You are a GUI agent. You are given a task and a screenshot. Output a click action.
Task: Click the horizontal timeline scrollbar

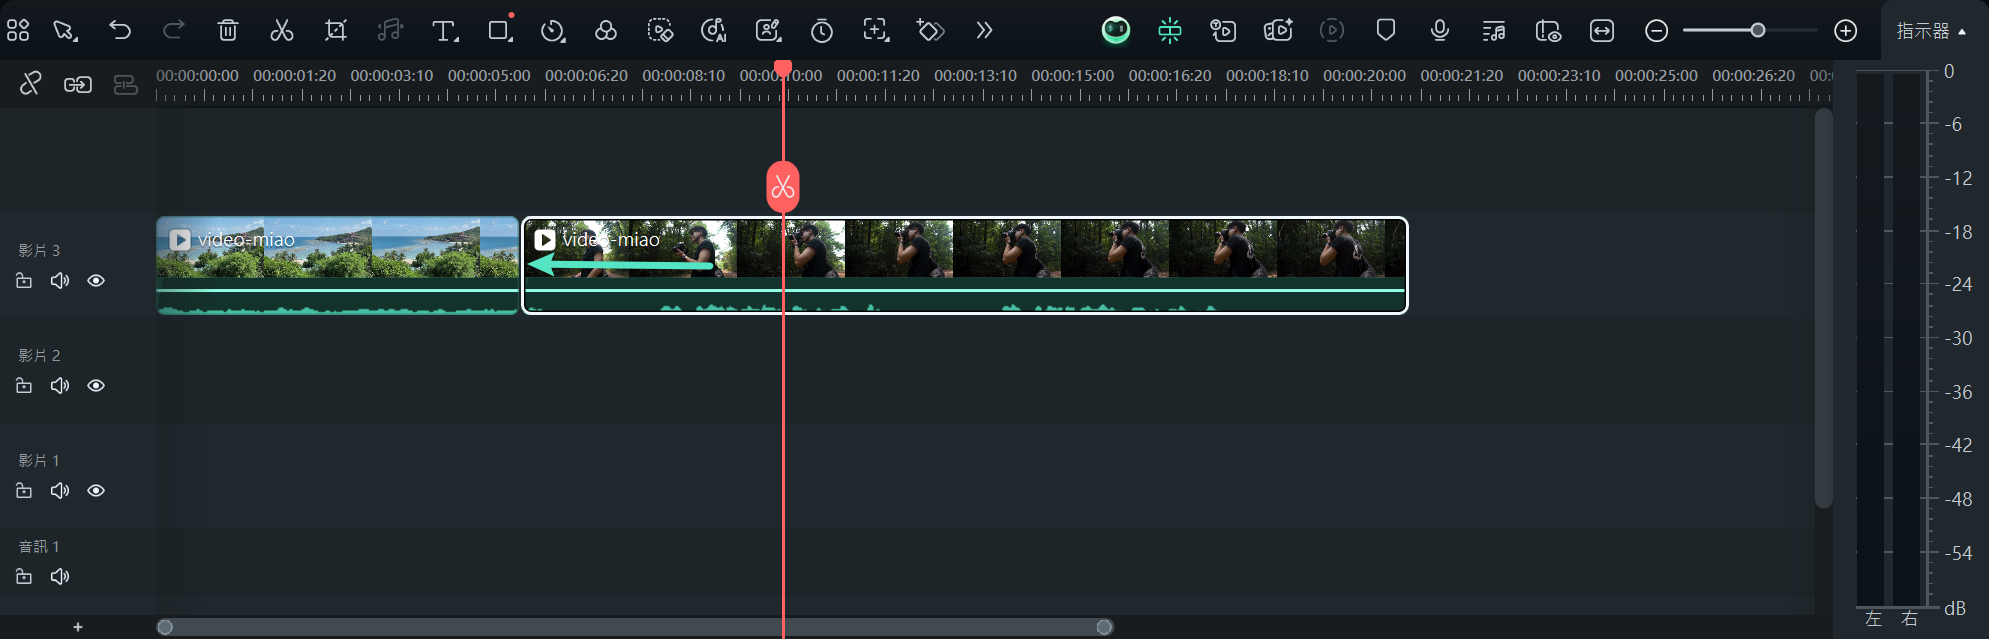635,627
